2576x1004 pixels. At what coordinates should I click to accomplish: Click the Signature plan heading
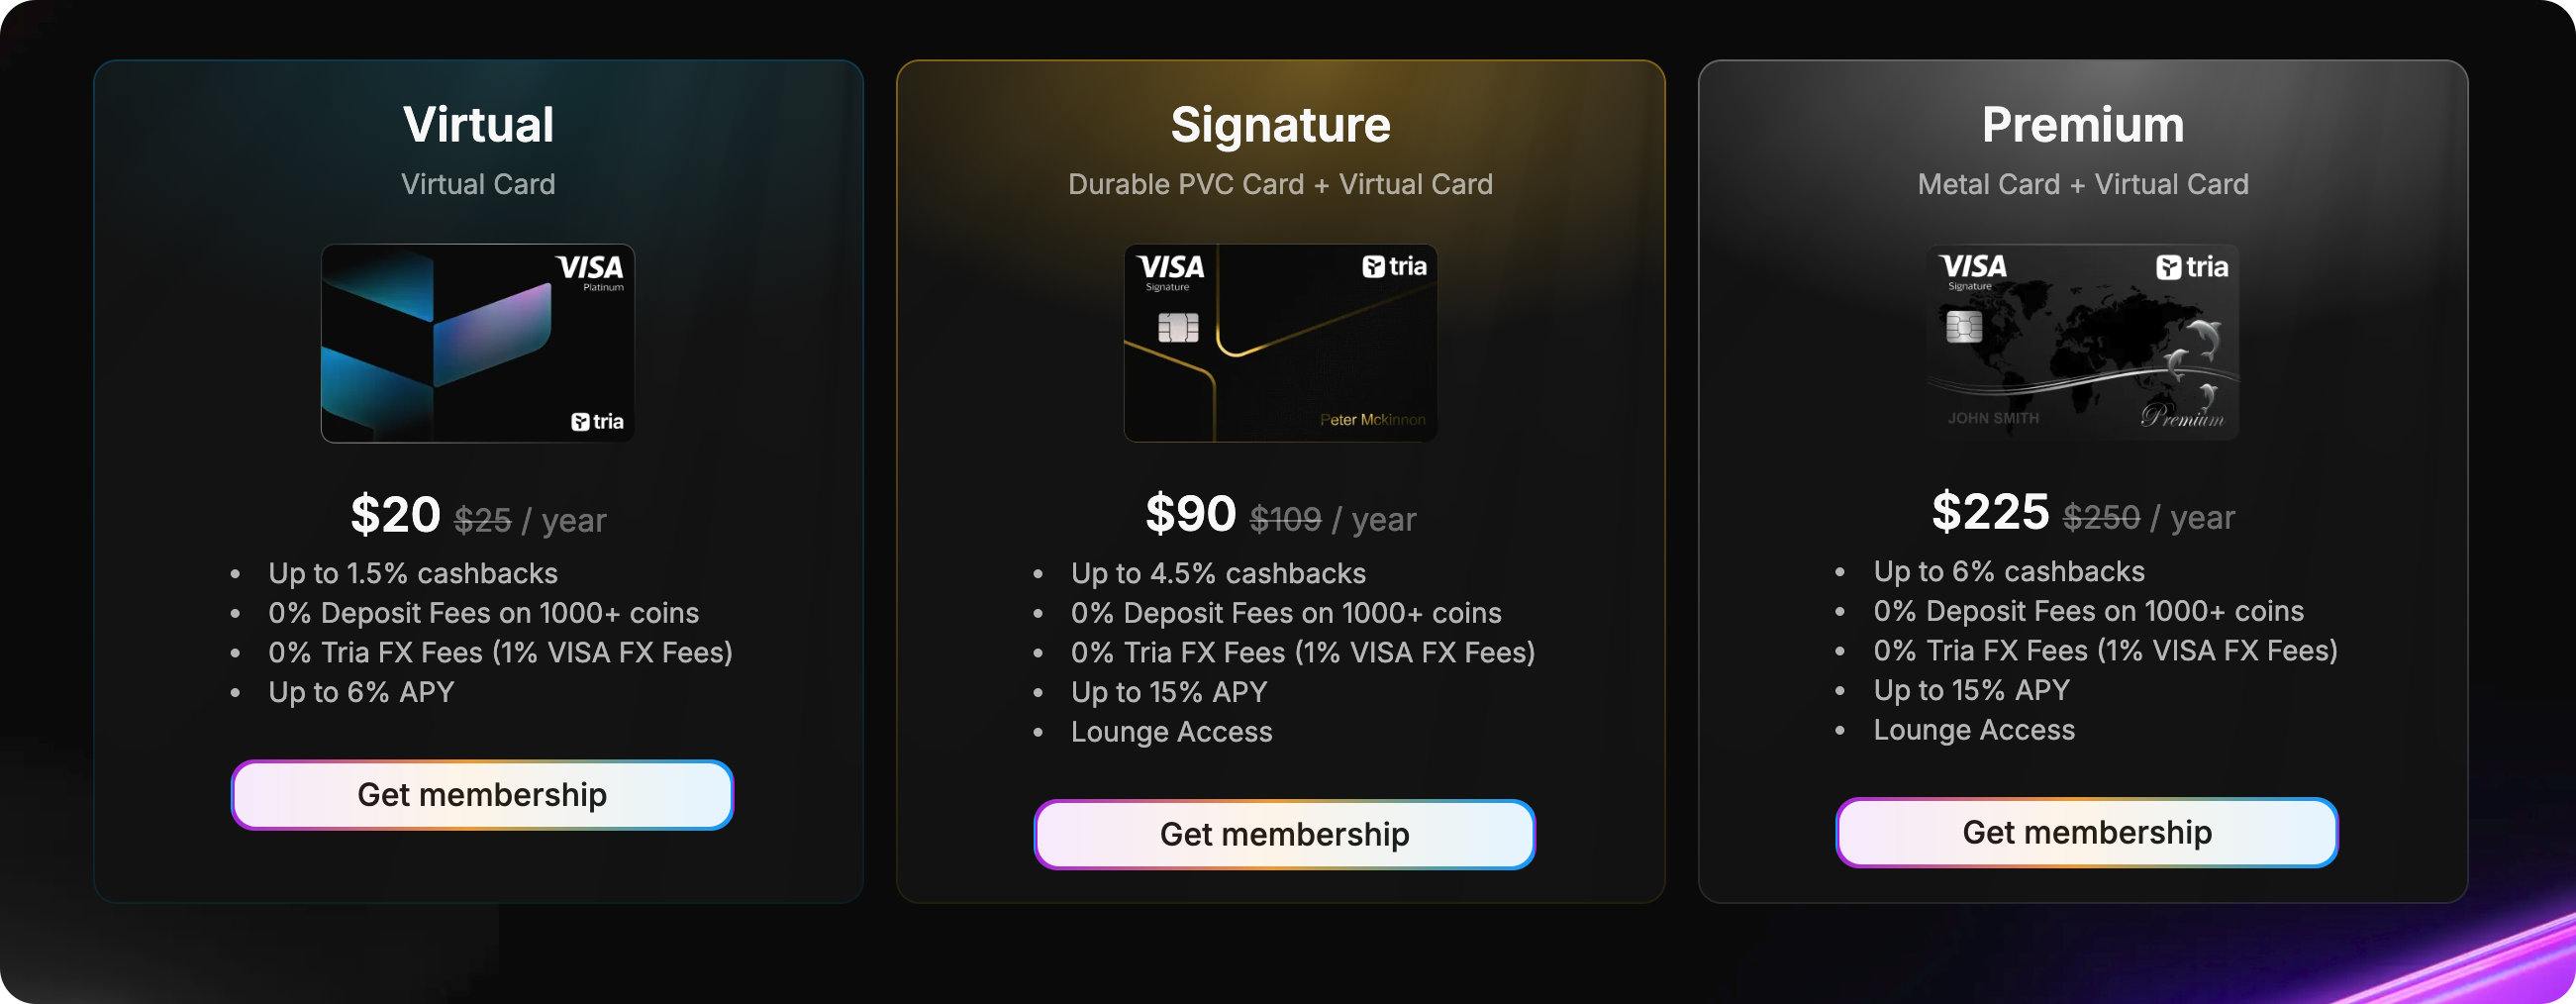tap(1280, 125)
